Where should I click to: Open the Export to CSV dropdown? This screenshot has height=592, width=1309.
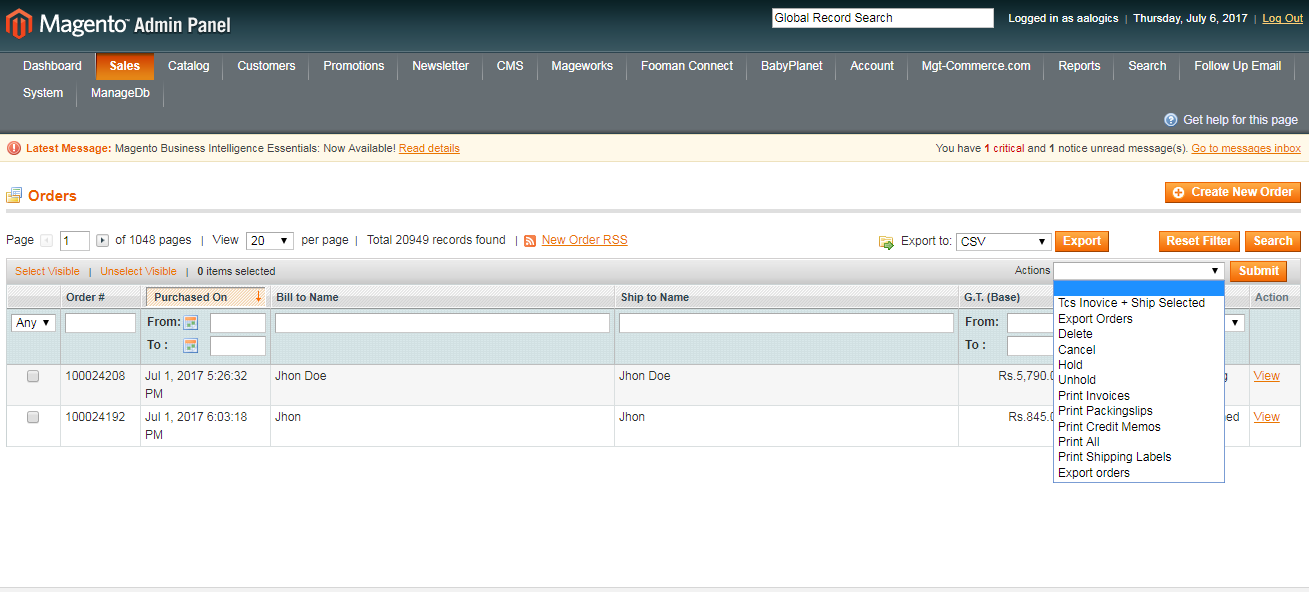pyautogui.click(x=1003, y=242)
